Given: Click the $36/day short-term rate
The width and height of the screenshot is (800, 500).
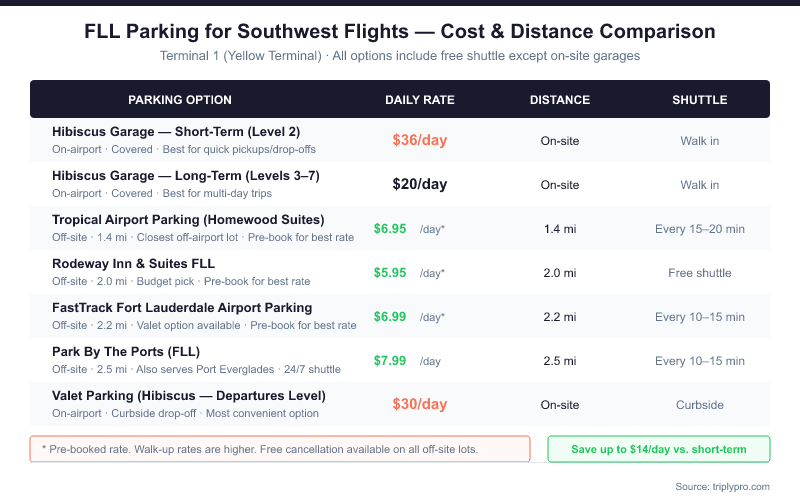Looking at the screenshot, I should click(420, 141).
